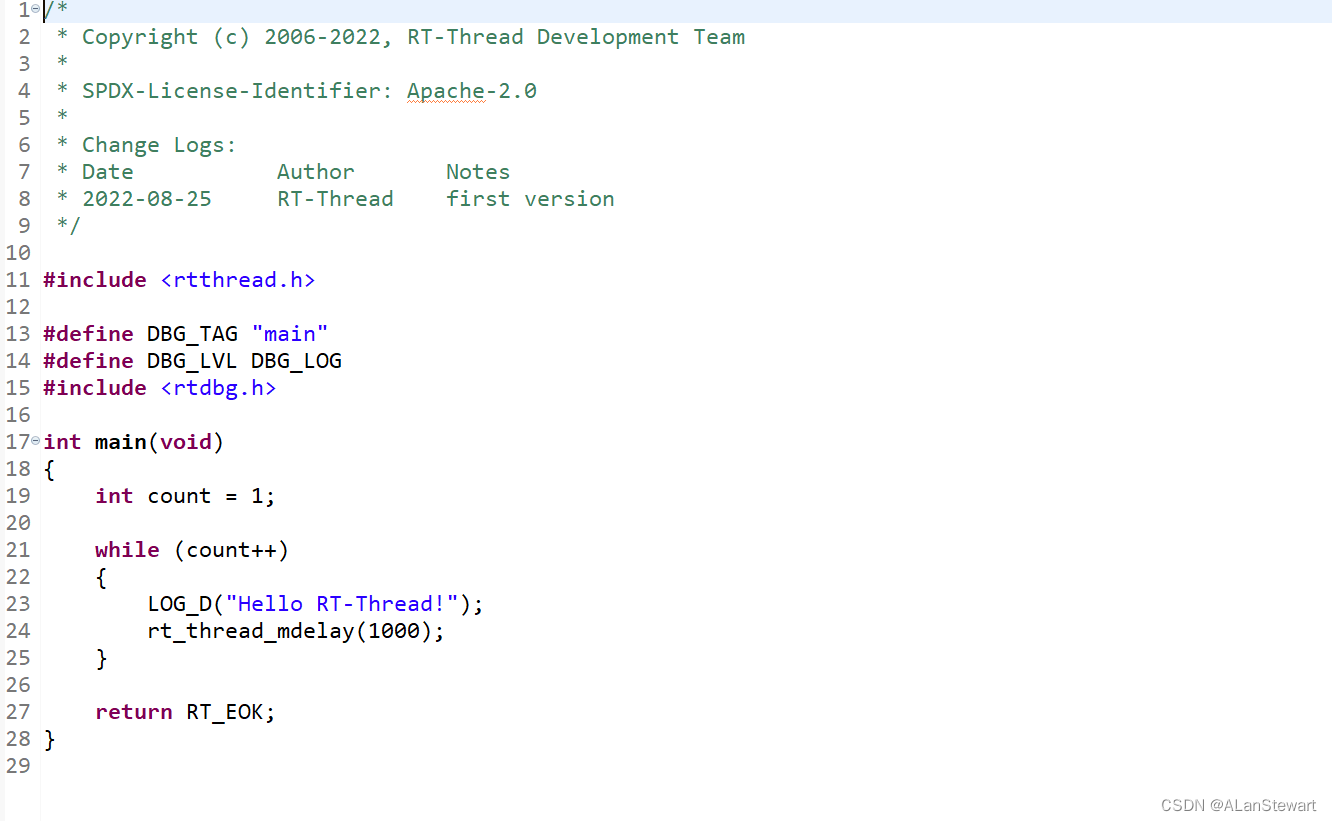Click DBG_TAG on line 13
This screenshot has width=1332, height=821.
click(192, 334)
